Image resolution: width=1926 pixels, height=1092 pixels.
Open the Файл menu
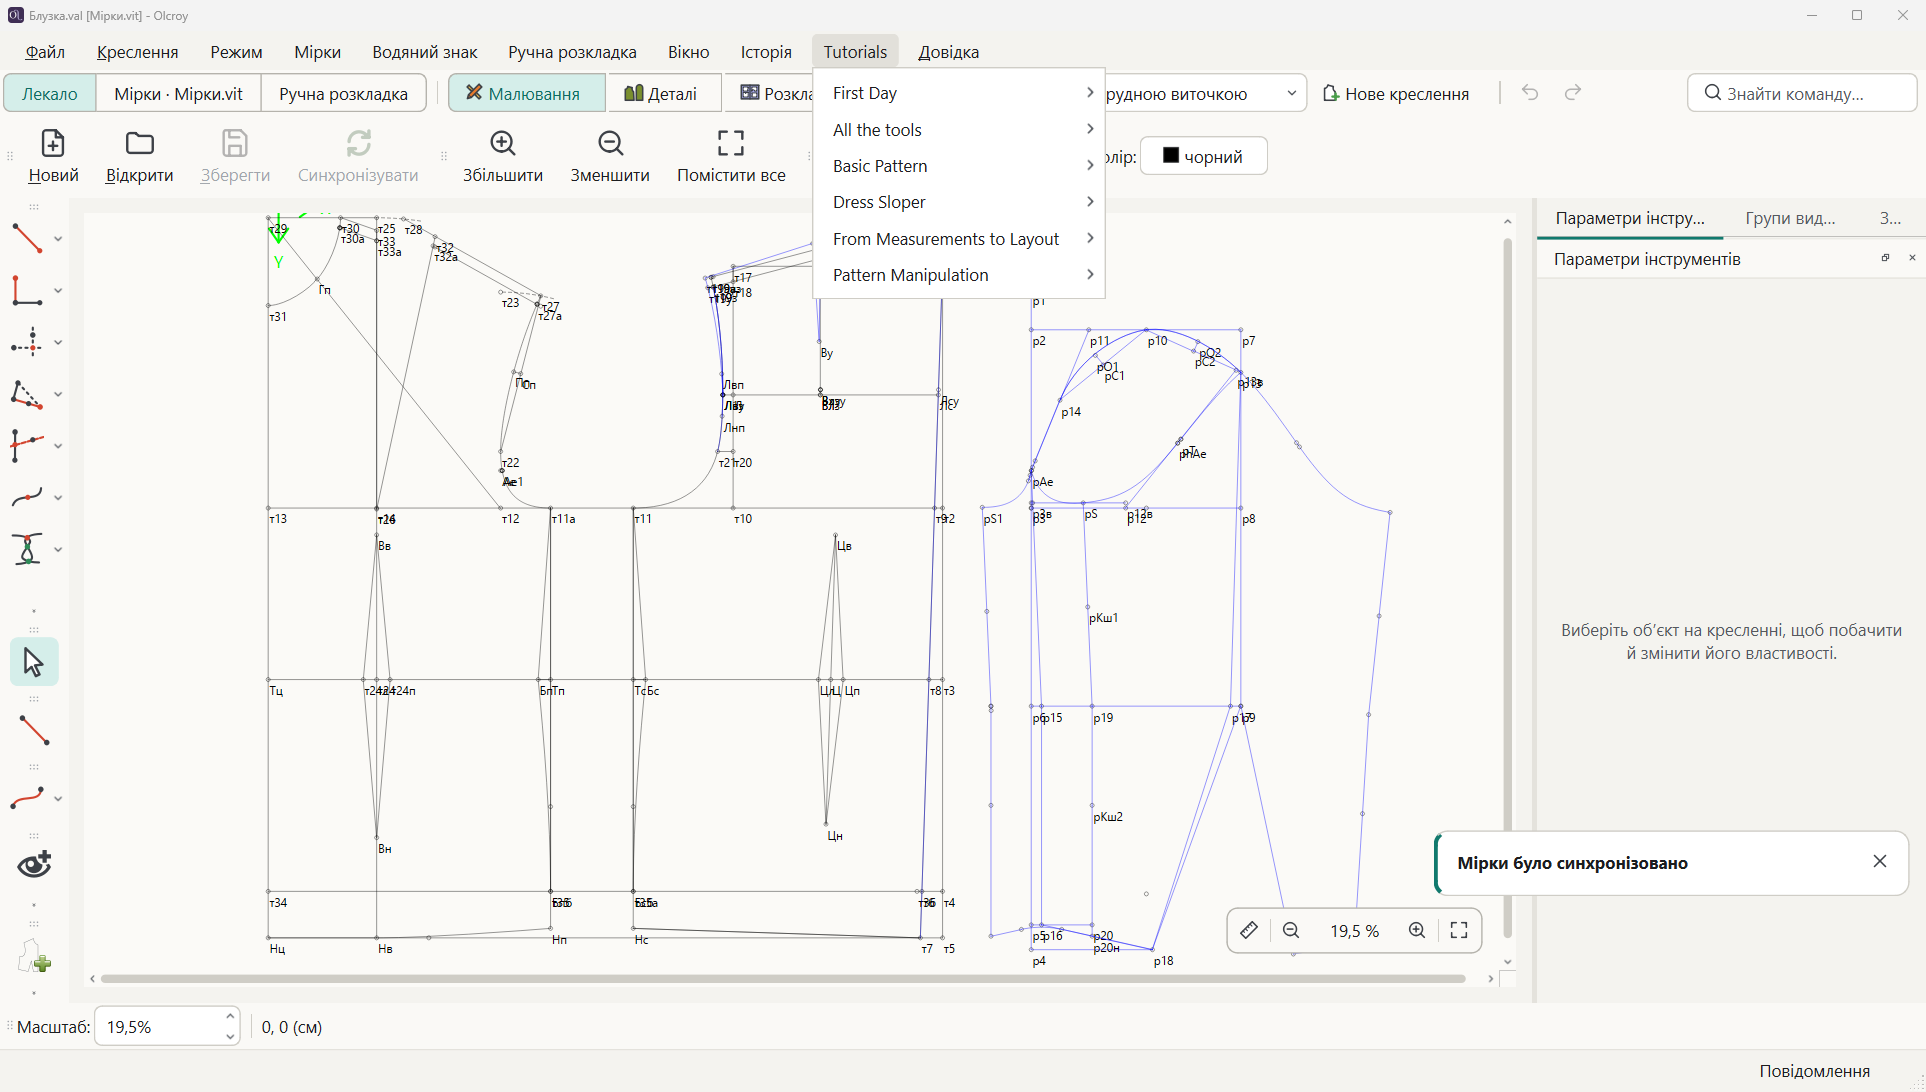45,52
